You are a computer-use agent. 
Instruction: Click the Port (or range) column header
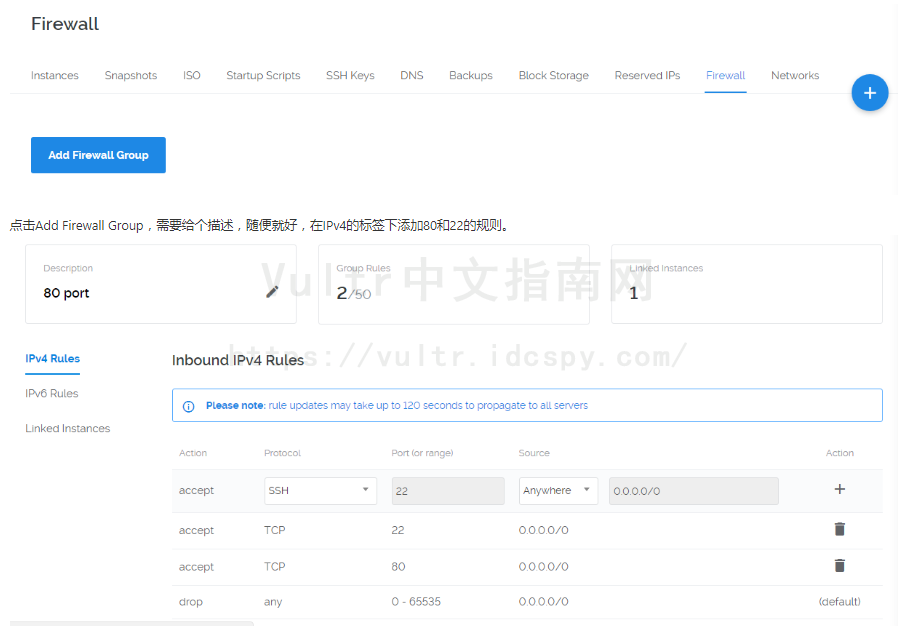[x=422, y=453]
